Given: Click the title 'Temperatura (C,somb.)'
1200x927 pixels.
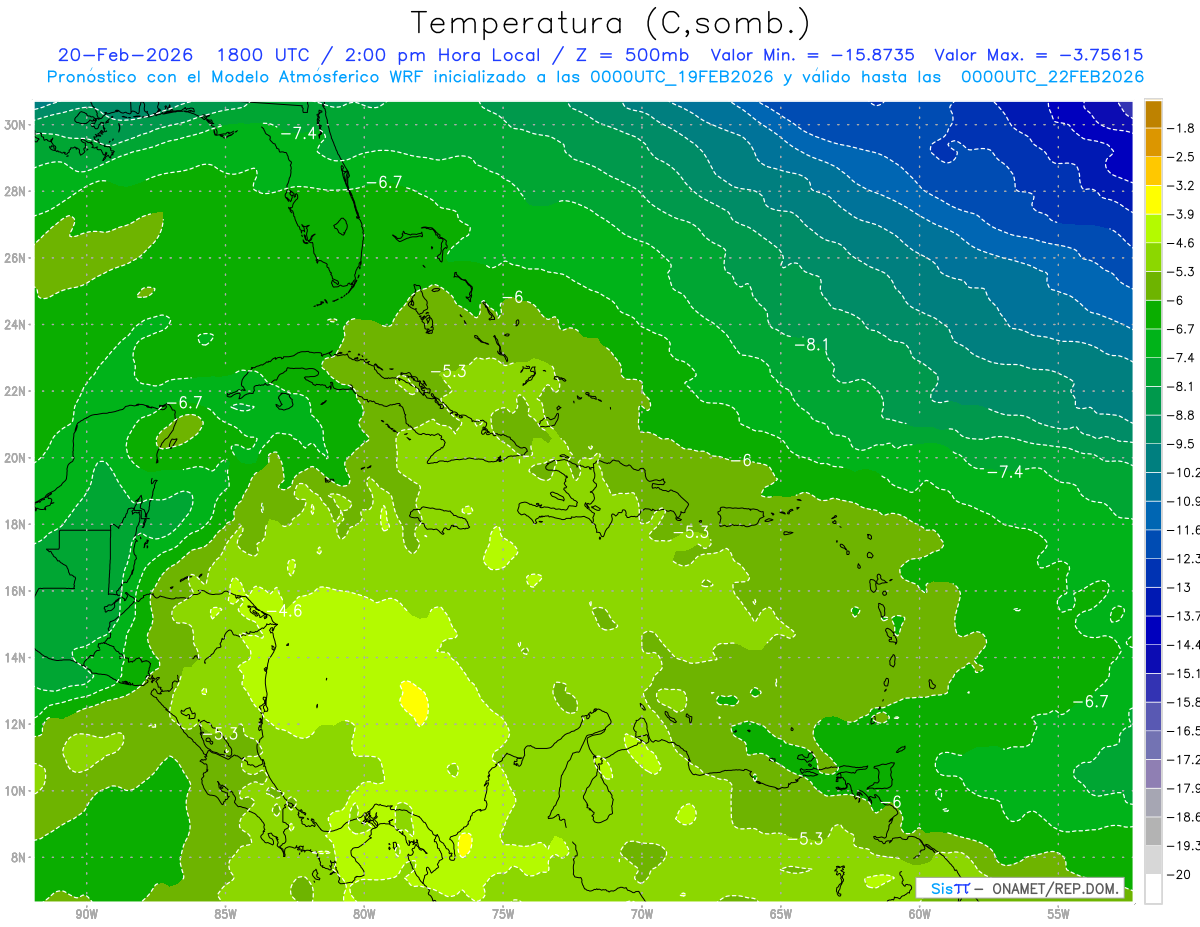Looking at the screenshot, I should (x=610, y=24).
